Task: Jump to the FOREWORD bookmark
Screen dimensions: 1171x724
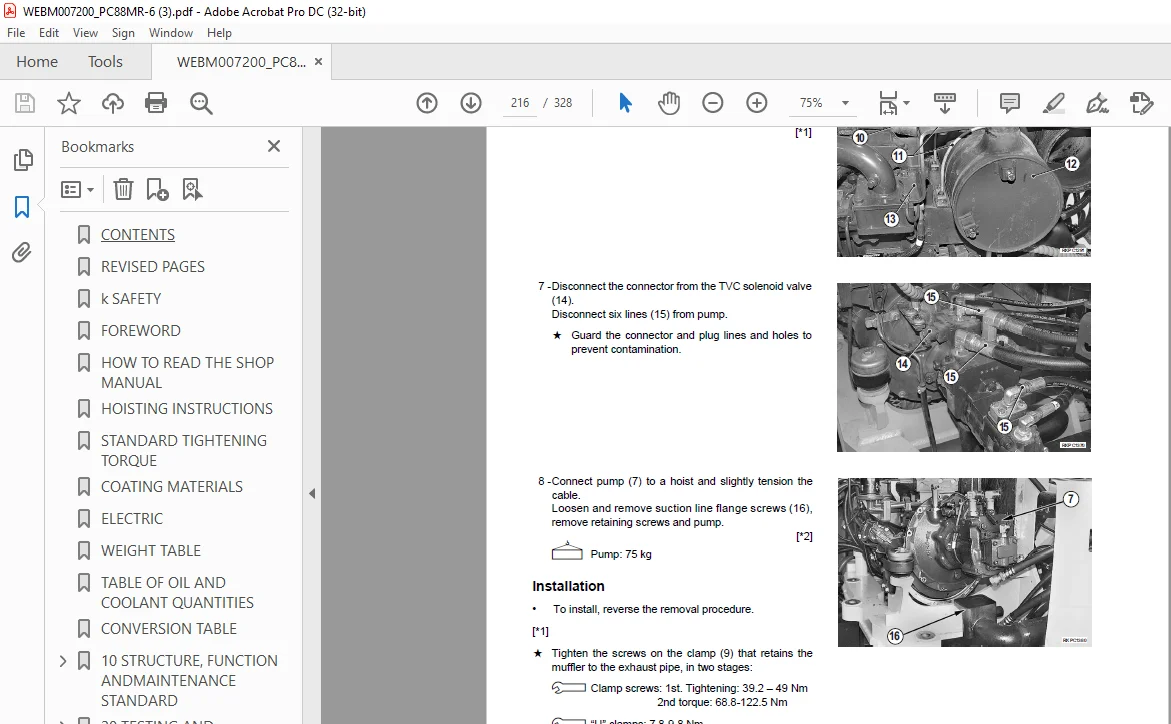Action: 140,330
